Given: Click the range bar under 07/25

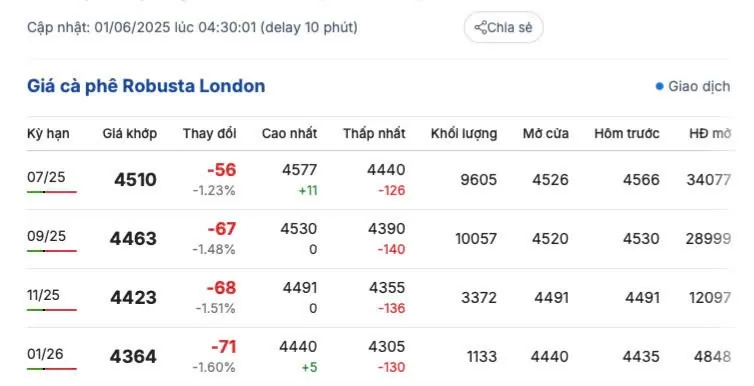Looking at the screenshot, I should click(52, 192).
